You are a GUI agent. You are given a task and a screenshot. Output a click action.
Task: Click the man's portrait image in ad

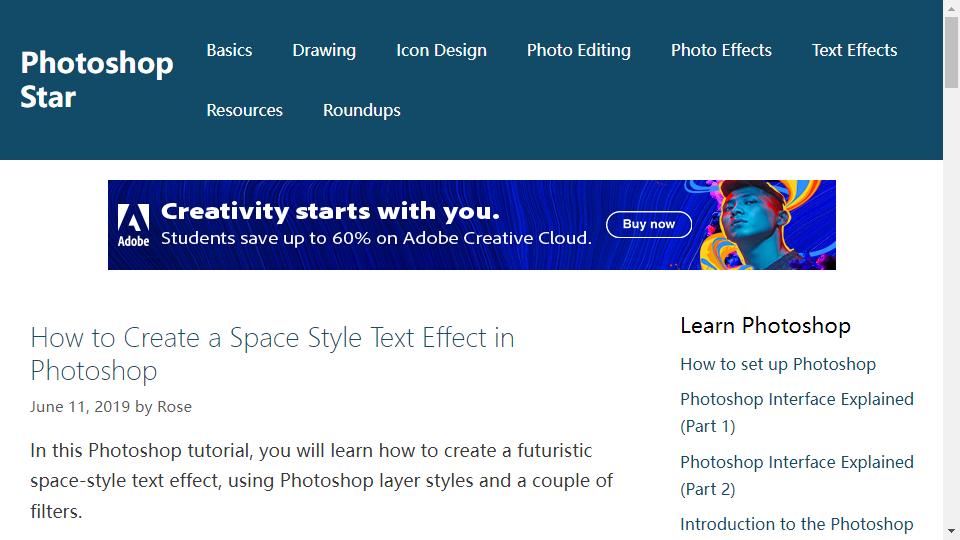click(x=759, y=225)
